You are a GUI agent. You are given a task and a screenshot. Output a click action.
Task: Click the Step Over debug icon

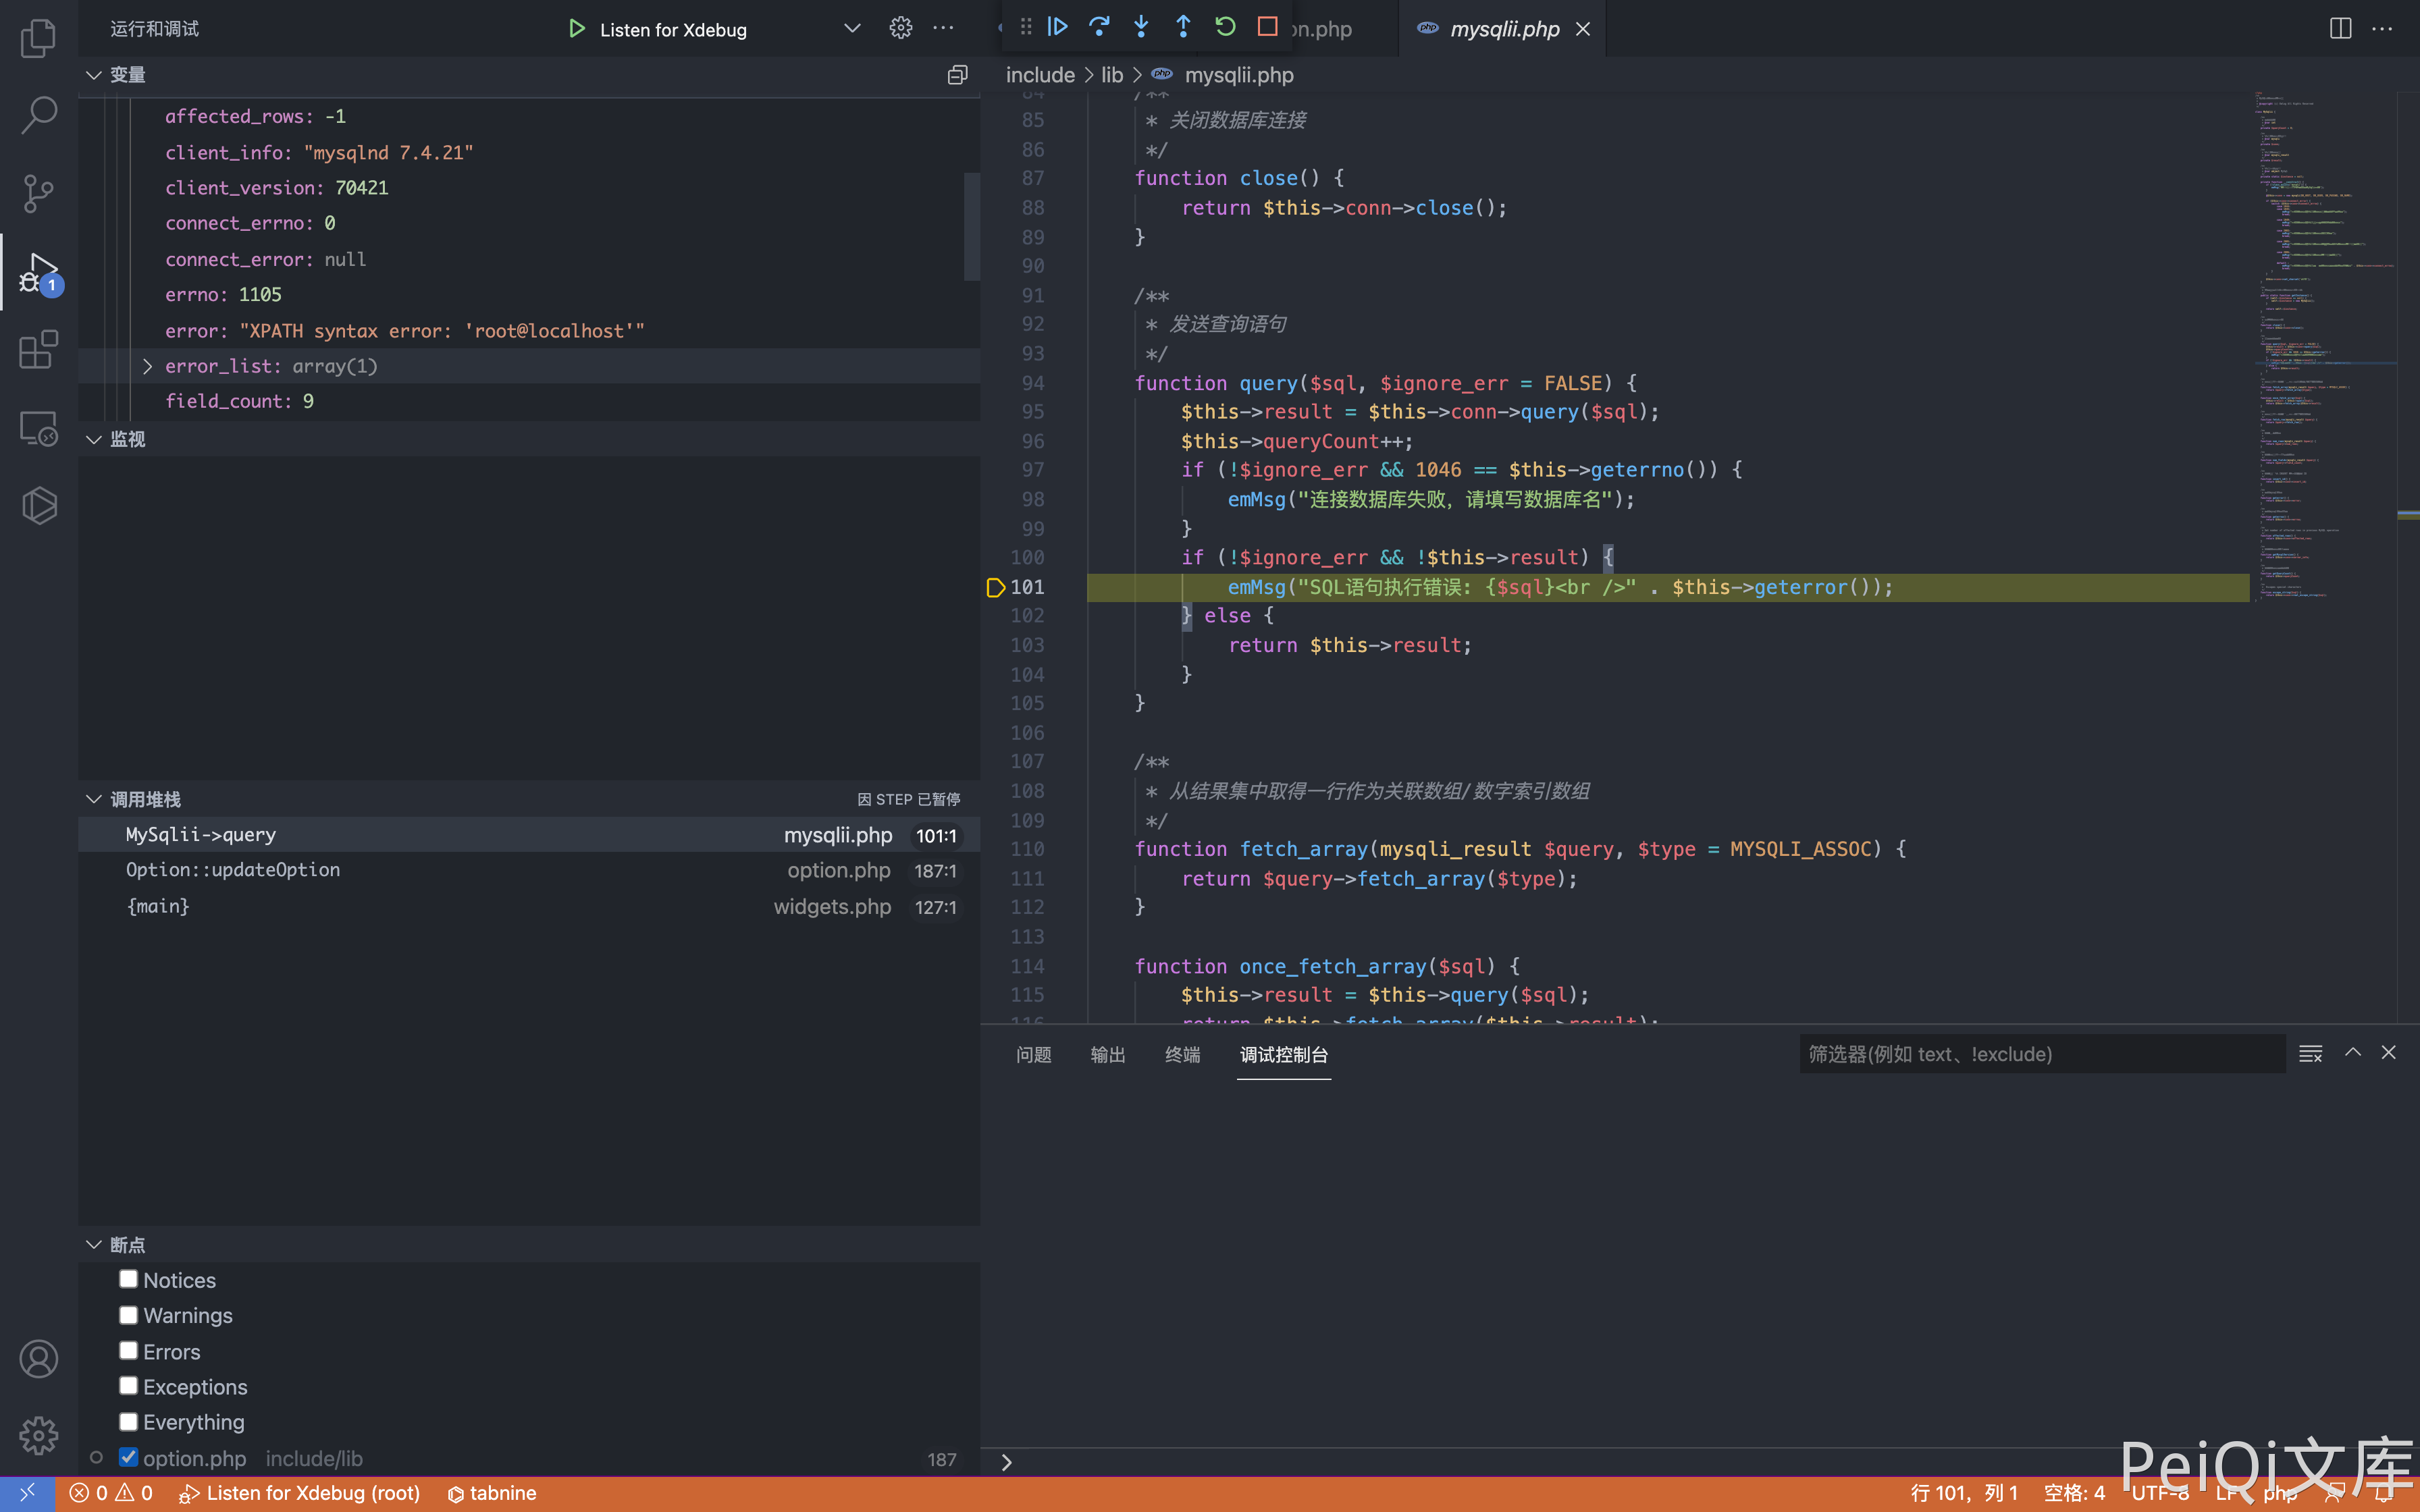pyautogui.click(x=1099, y=27)
